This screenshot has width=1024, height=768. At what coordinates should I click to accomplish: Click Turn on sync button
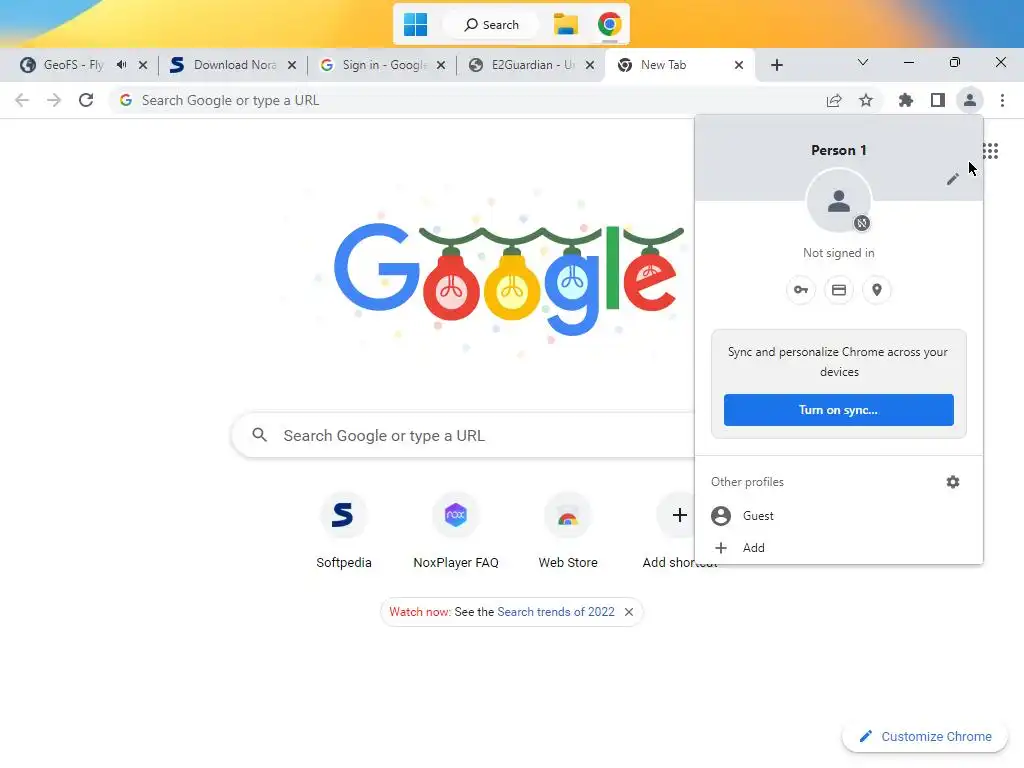(839, 409)
